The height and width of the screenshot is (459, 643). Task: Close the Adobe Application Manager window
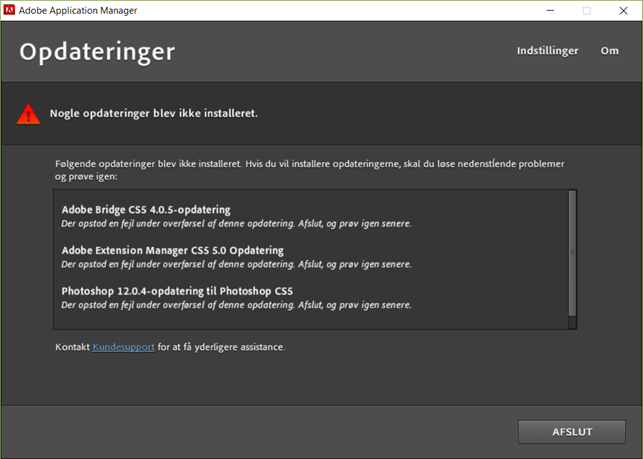623,11
